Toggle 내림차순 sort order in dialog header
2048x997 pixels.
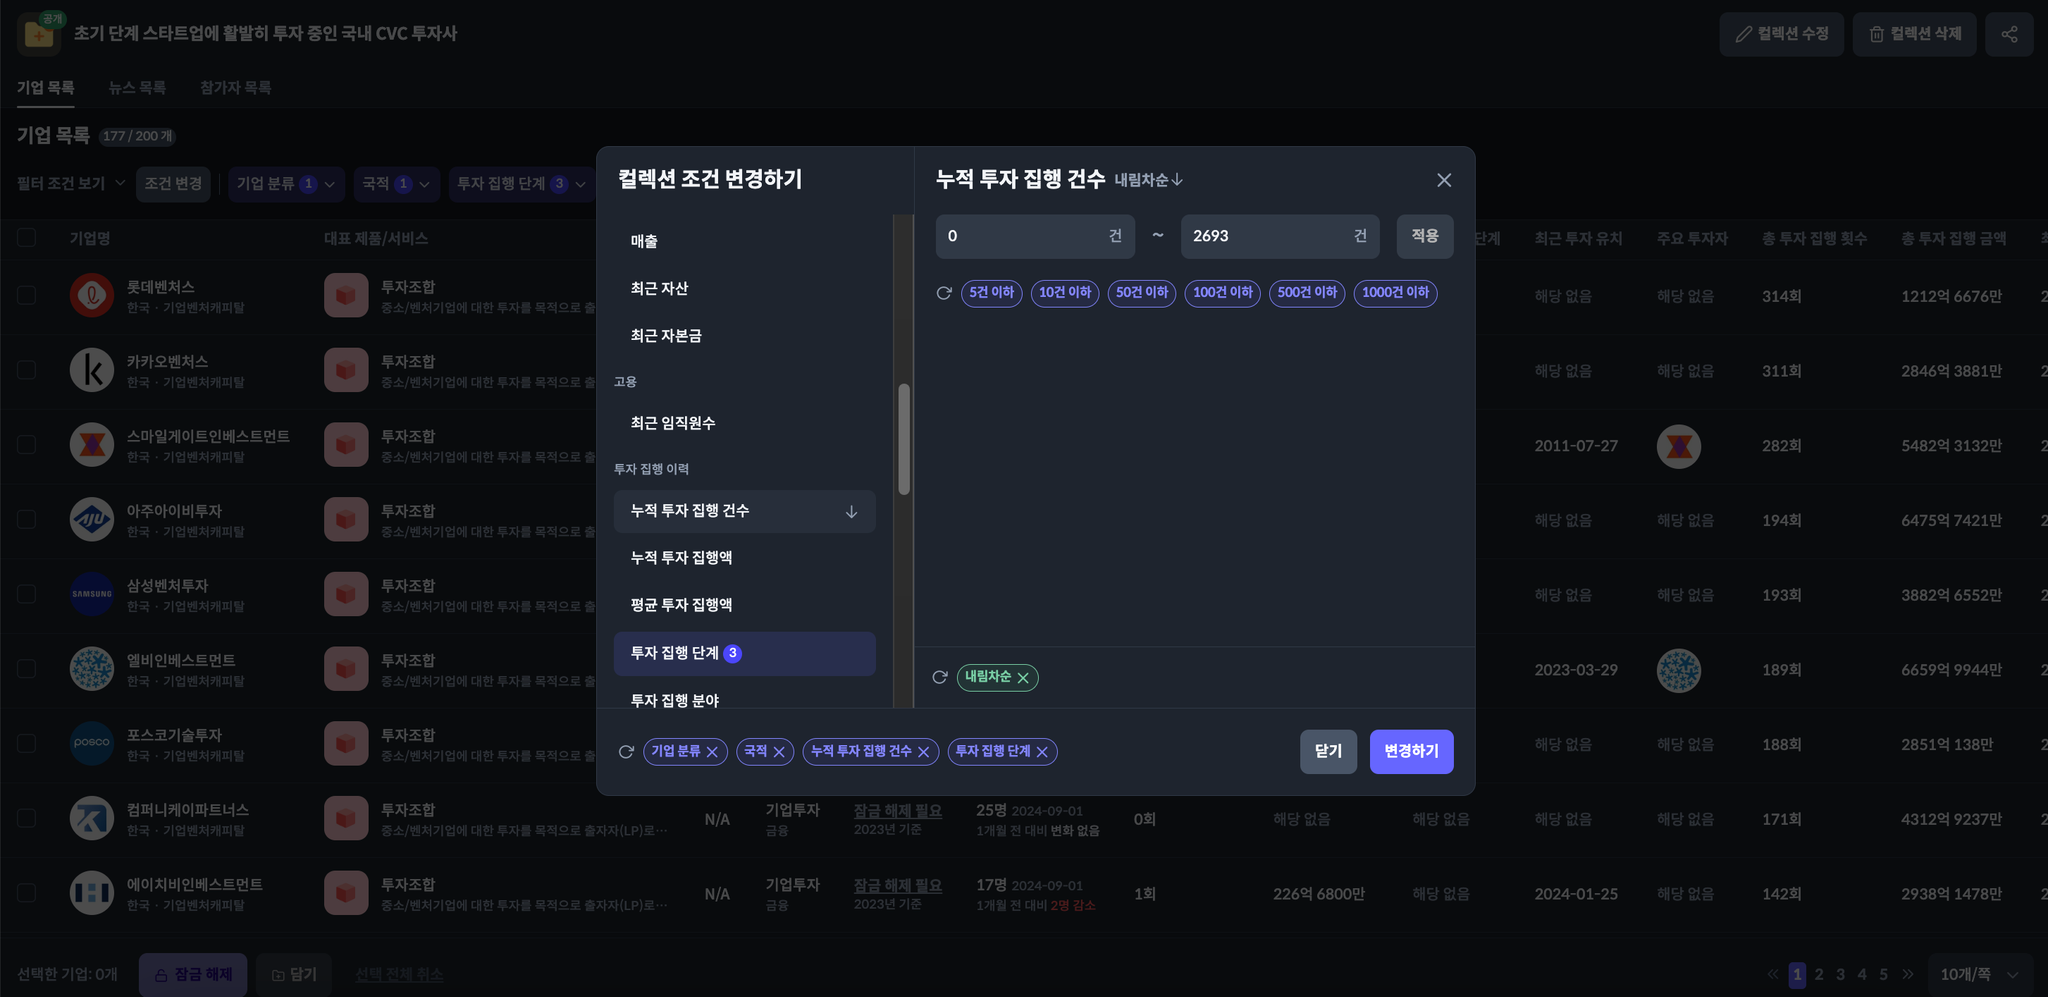(1148, 180)
